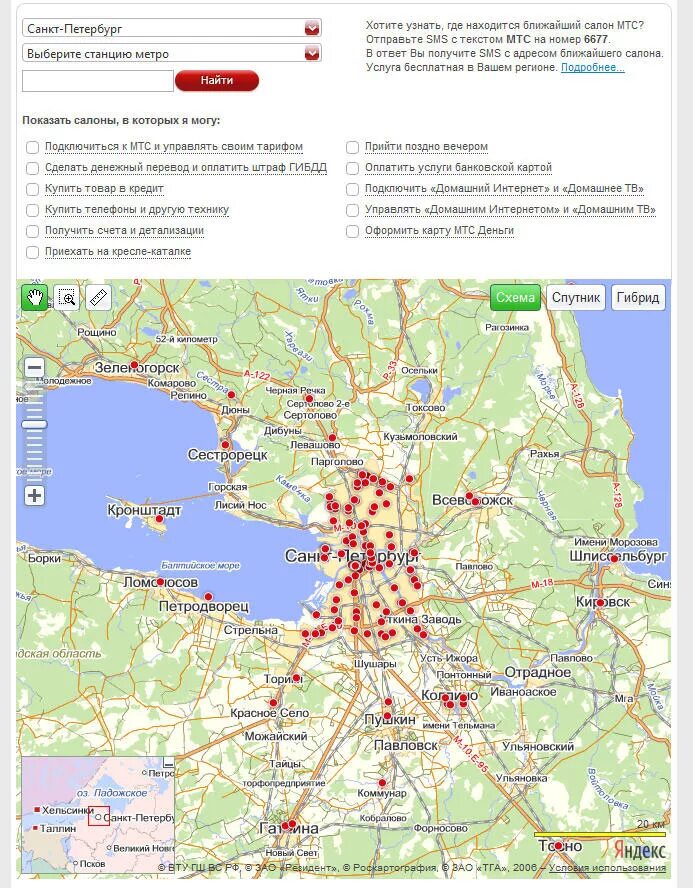Viewport: 693px width, 888px height.
Task: Open the 'Выберите станцию метро' dropdown
Action: 172,54
